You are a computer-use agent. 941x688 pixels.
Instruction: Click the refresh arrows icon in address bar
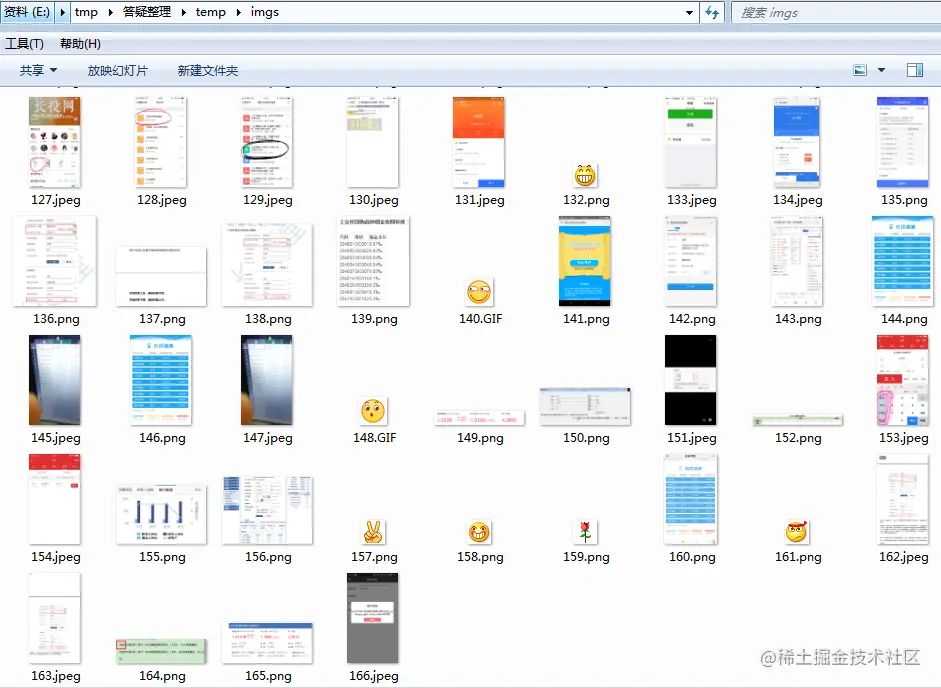pos(712,12)
